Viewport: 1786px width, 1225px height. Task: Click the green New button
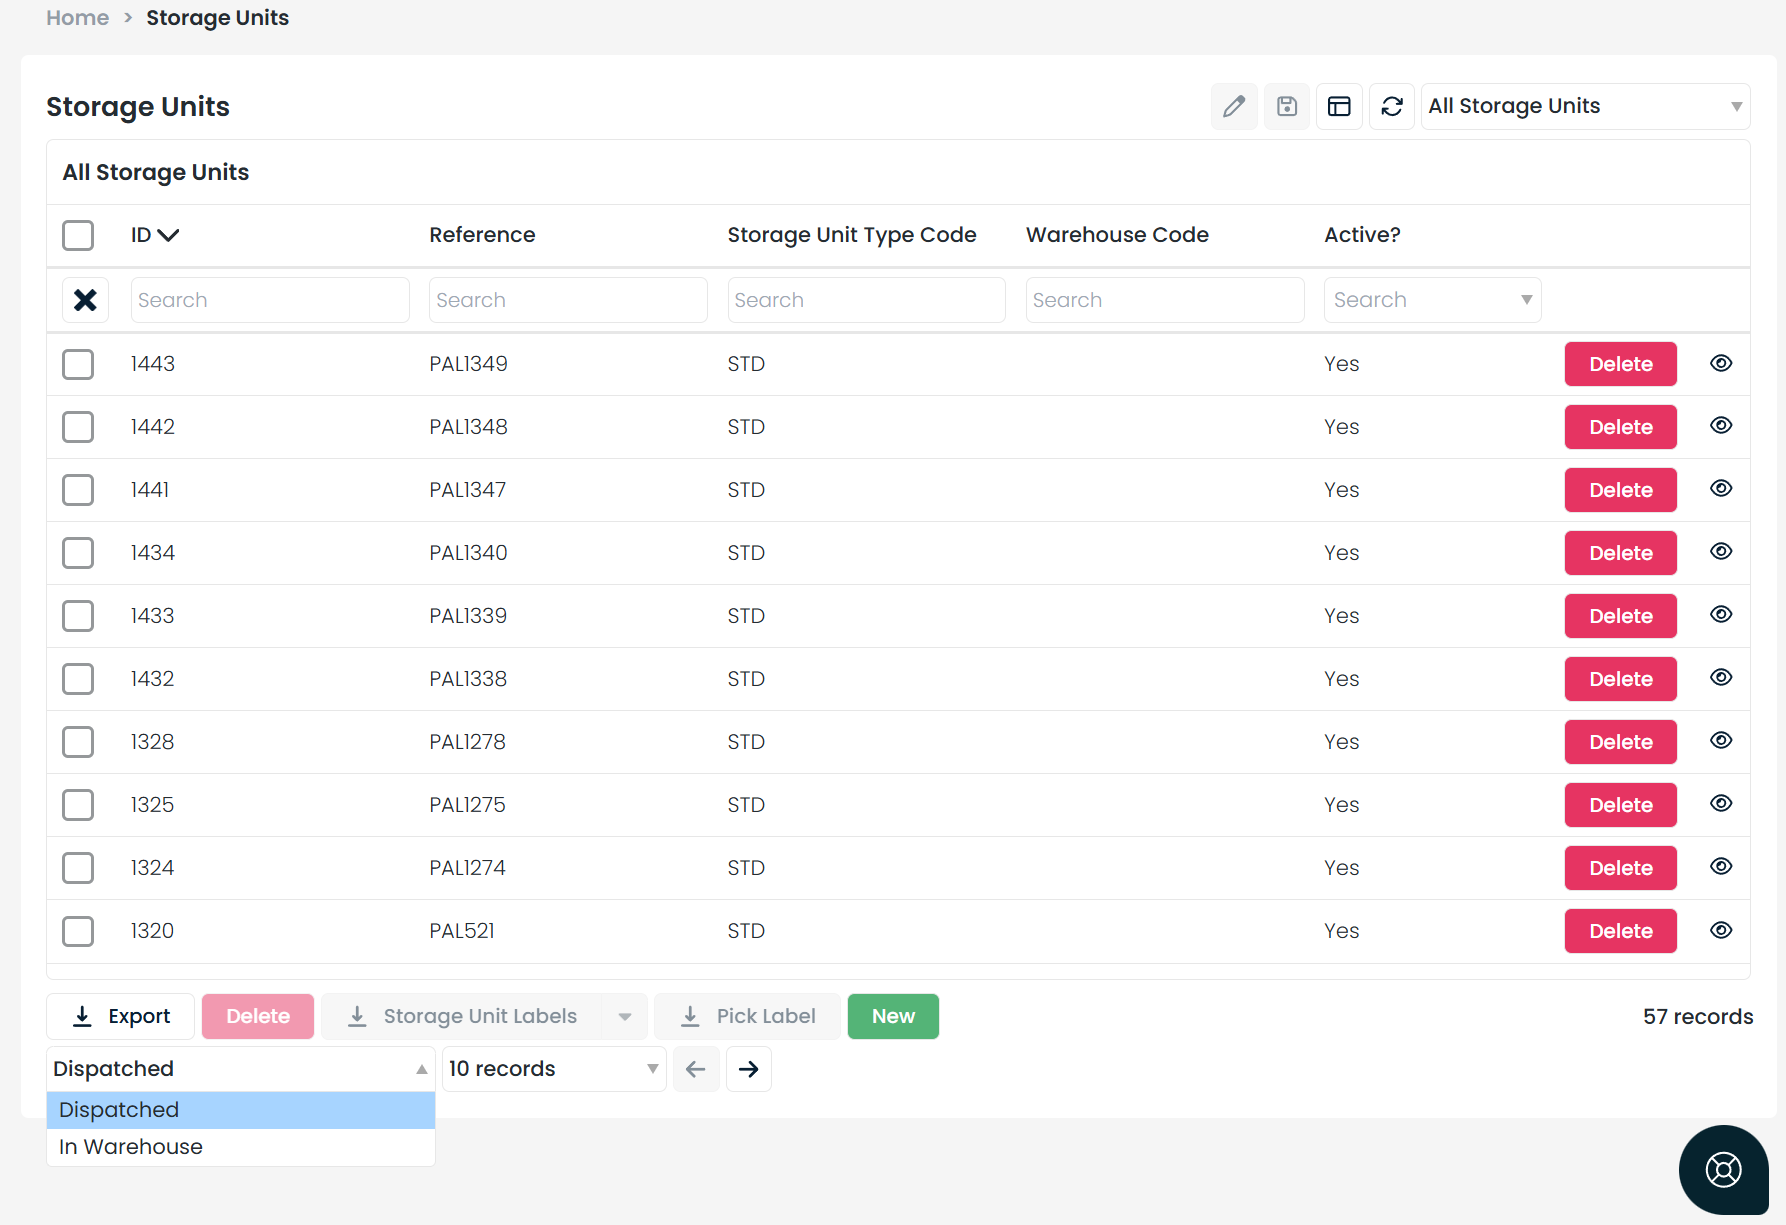893,1016
